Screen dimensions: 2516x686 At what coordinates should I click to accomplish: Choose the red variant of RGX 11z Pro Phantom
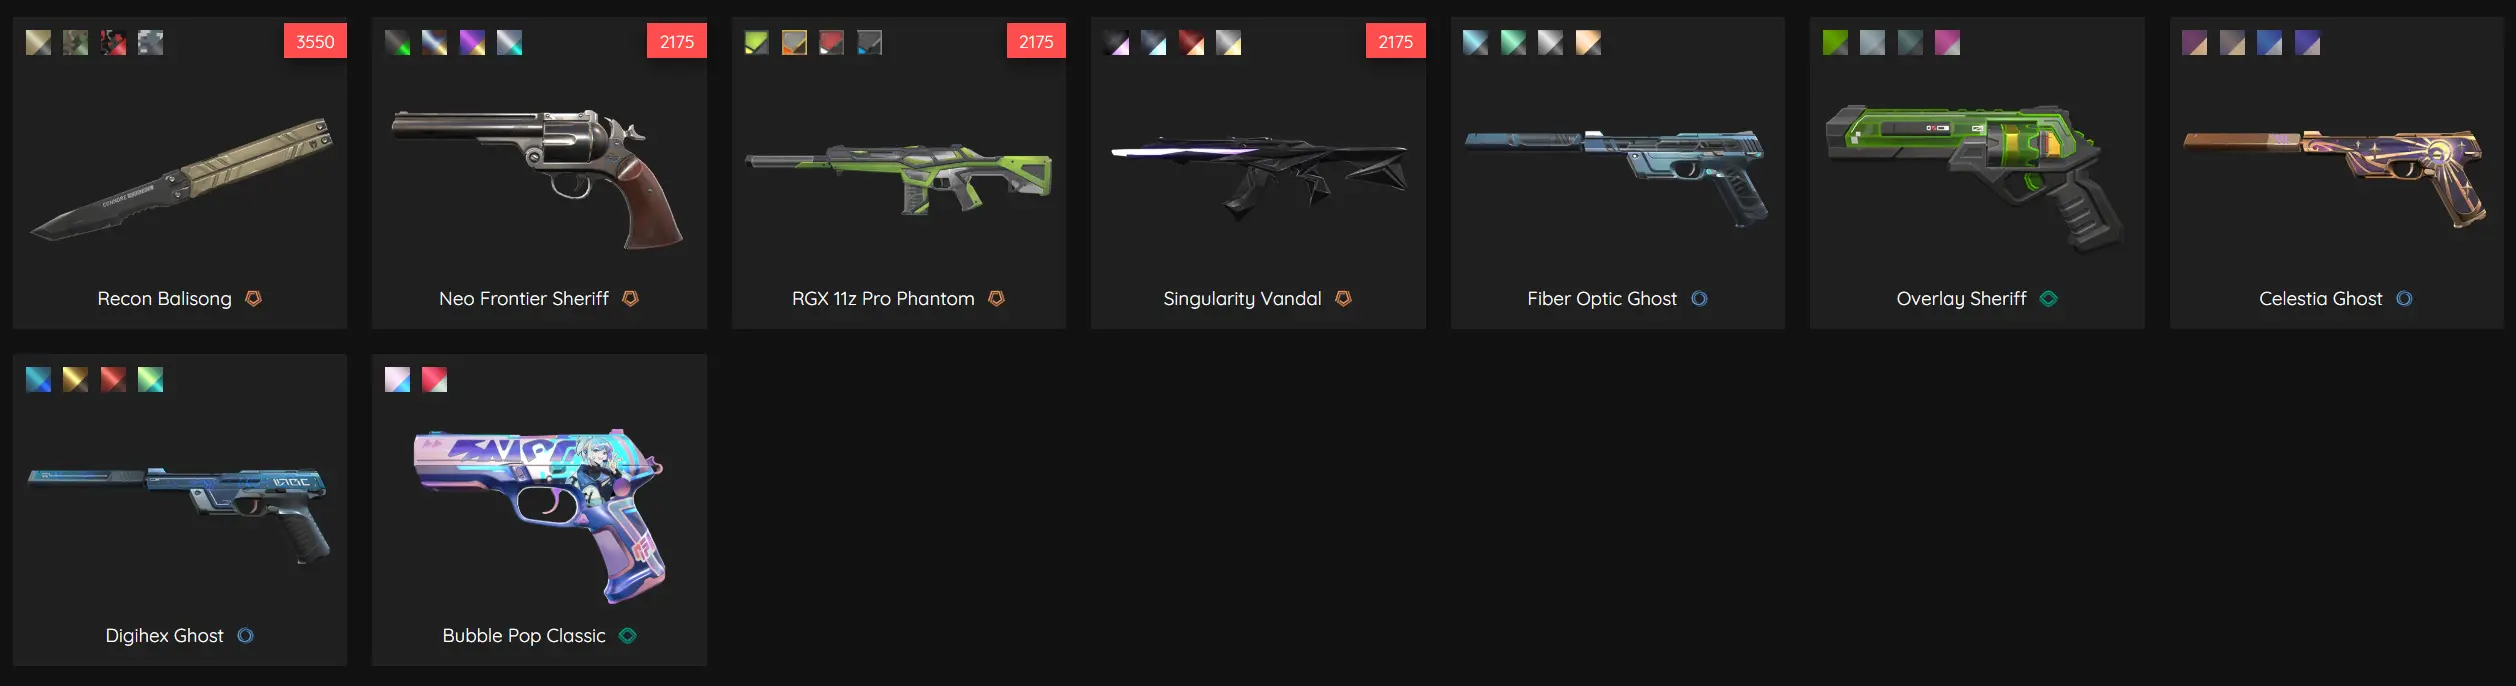(831, 42)
